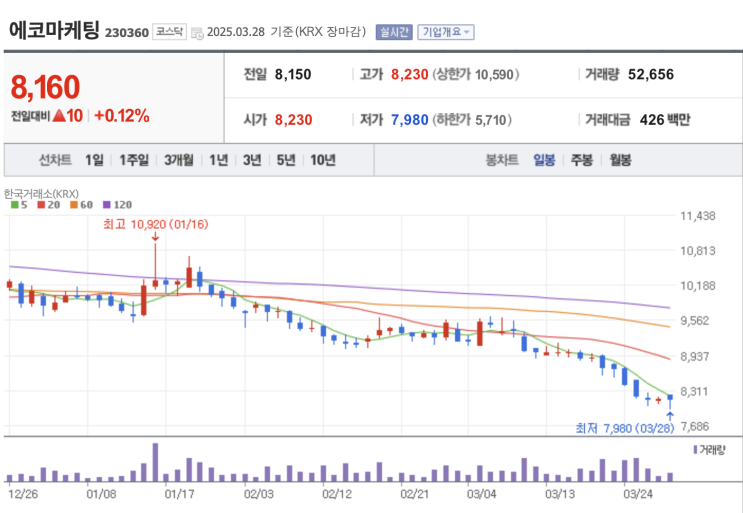
Task: Select the 5년 line chart tab
Action: [286, 160]
